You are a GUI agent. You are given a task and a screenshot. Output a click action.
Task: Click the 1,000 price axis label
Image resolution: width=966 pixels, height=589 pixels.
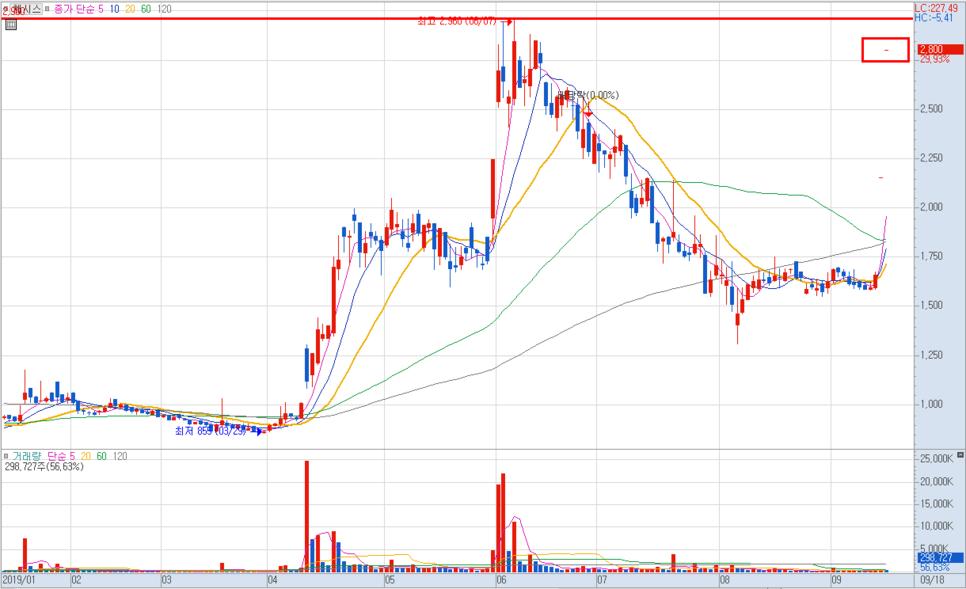point(932,404)
